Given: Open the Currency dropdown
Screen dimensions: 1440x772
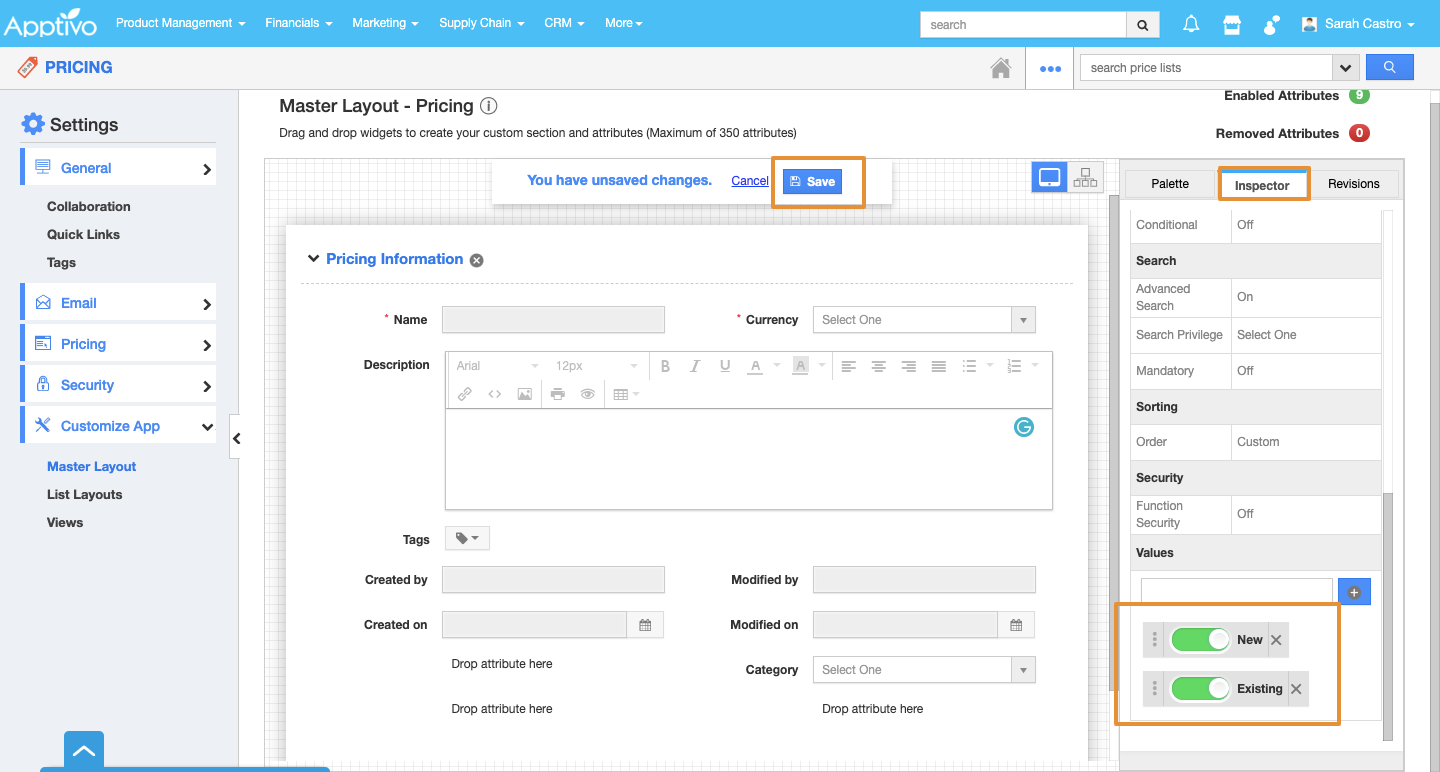Looking at the screenshot, I should click(924, 320).
